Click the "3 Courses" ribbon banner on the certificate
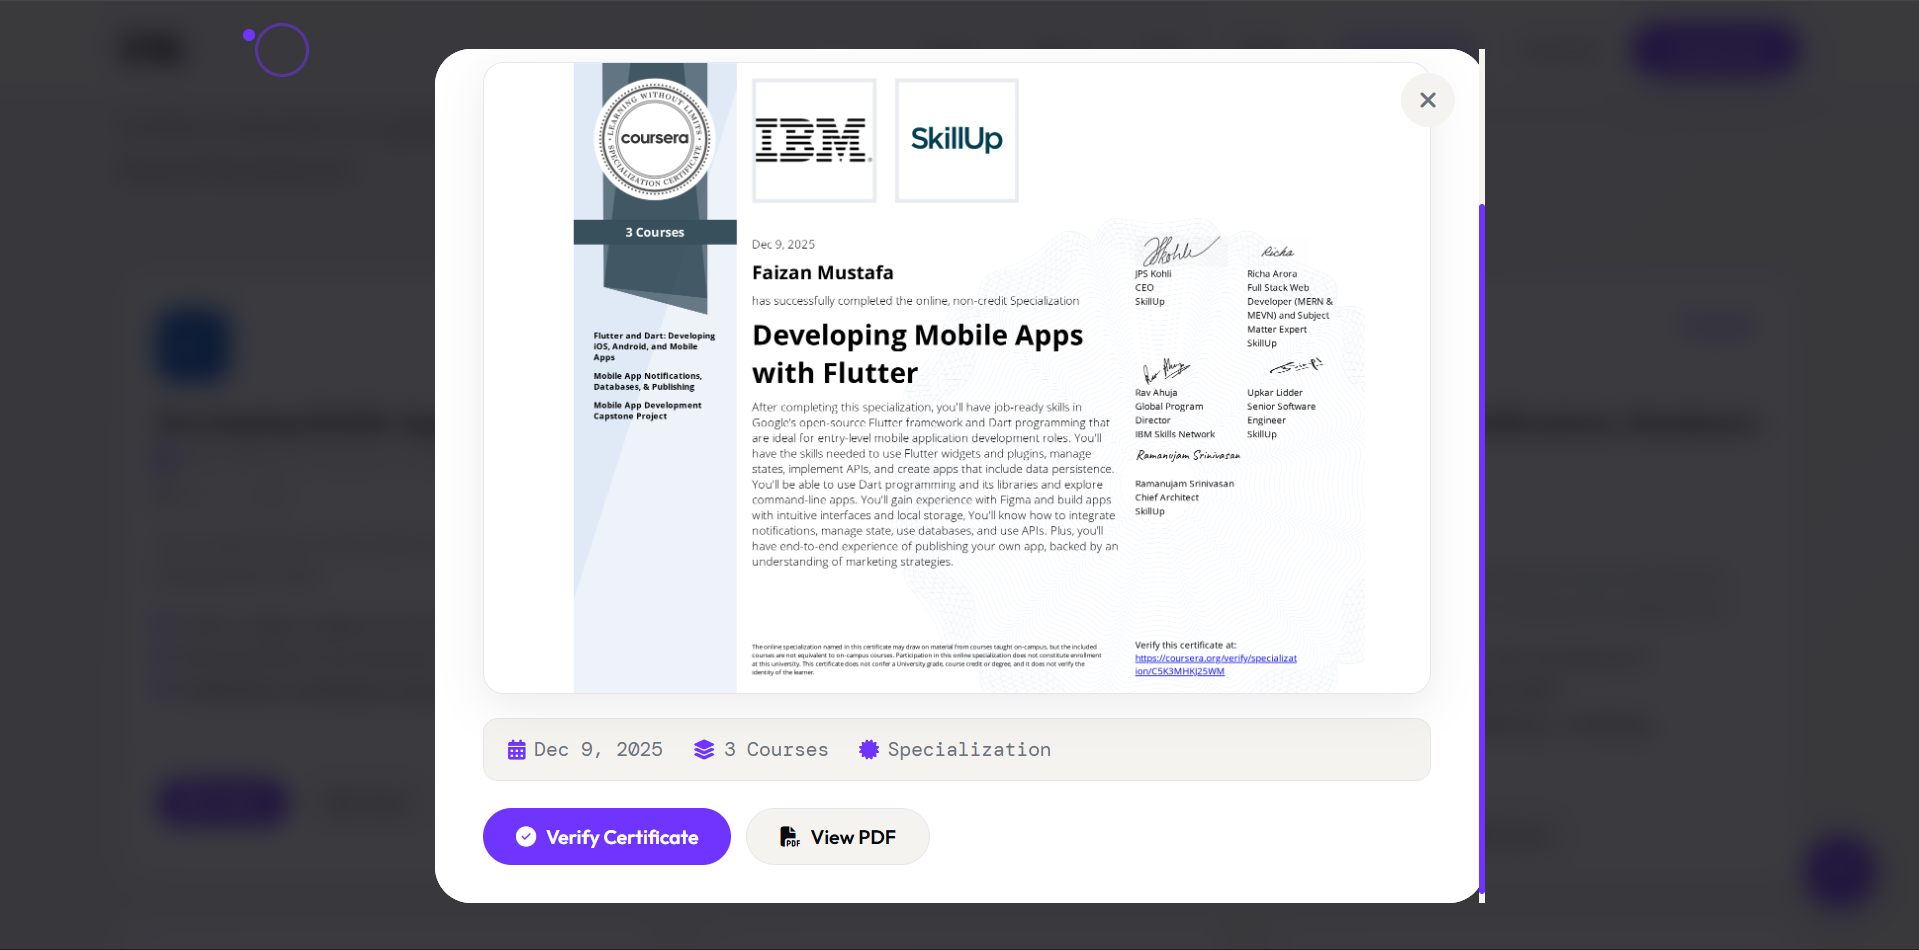 pos(655,232)
